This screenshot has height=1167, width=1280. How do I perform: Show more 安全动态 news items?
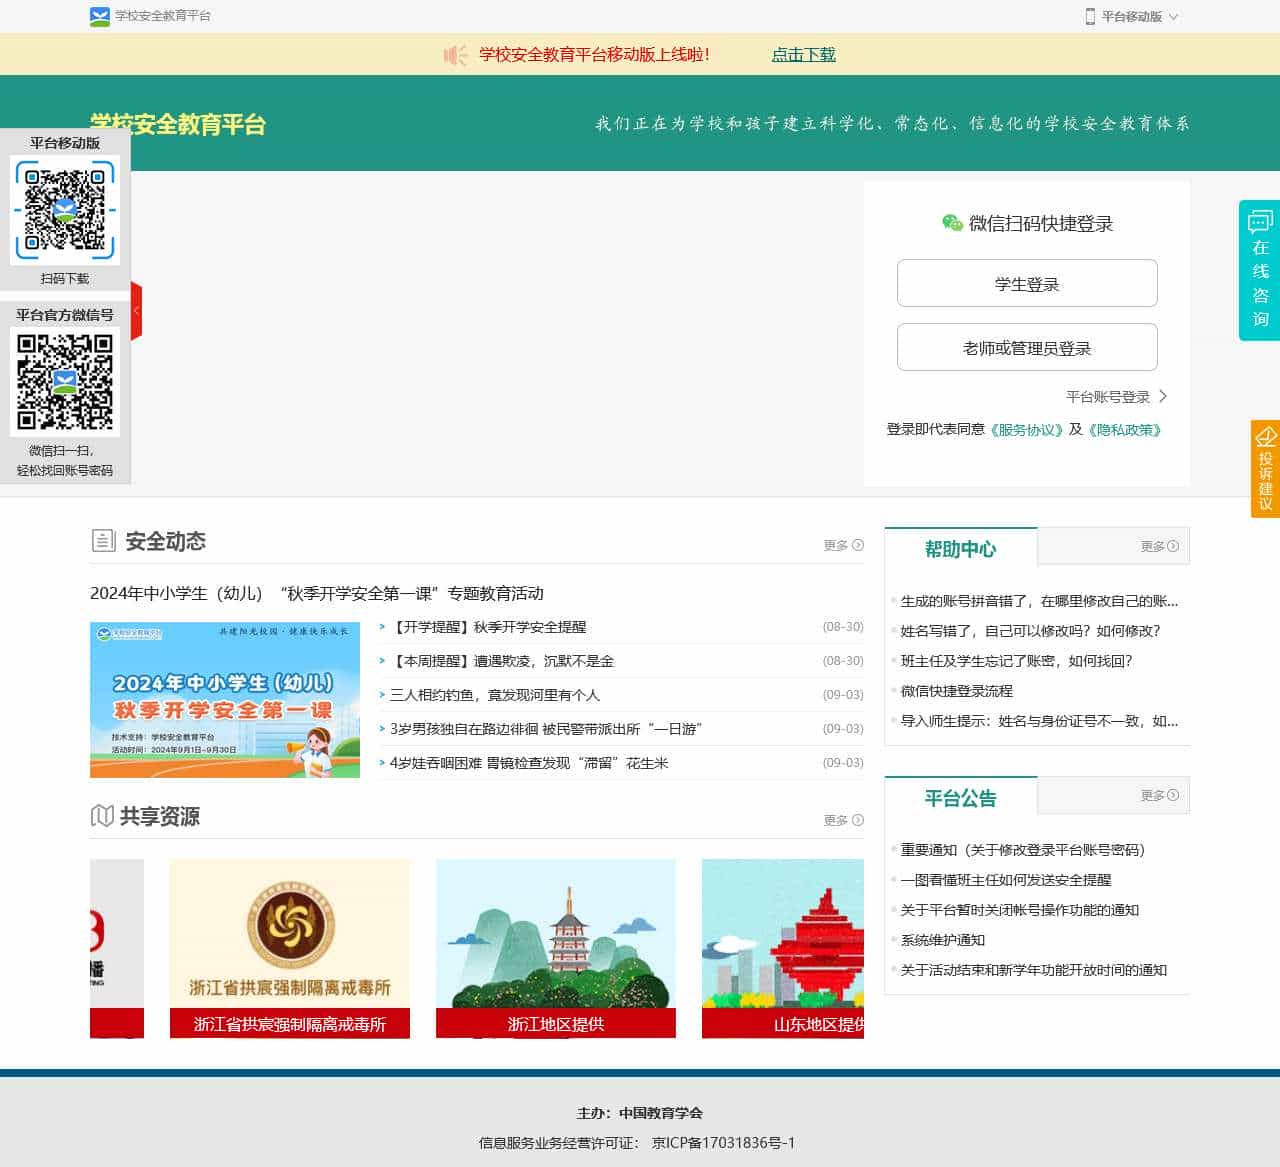pyautogui.click(x=843, y=545)
